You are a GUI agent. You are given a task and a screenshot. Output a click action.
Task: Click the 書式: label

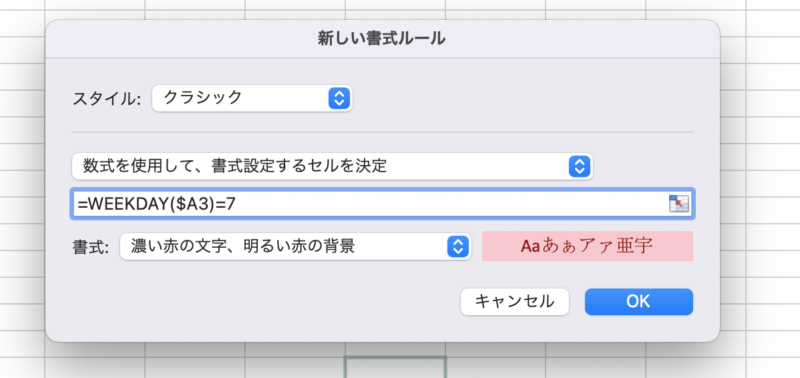pyautogui.click(x=91, y=247)
